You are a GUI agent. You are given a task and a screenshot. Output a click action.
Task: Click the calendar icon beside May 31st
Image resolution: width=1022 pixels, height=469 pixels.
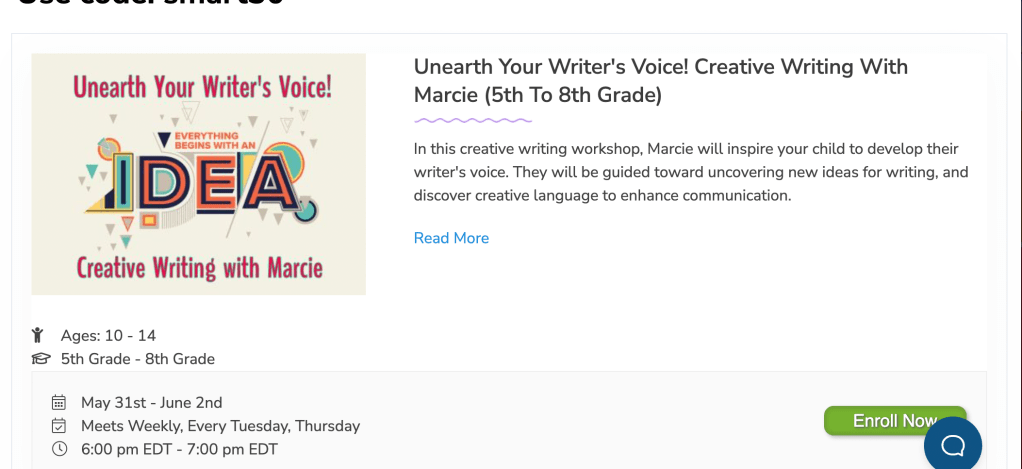tap(59, 403)
